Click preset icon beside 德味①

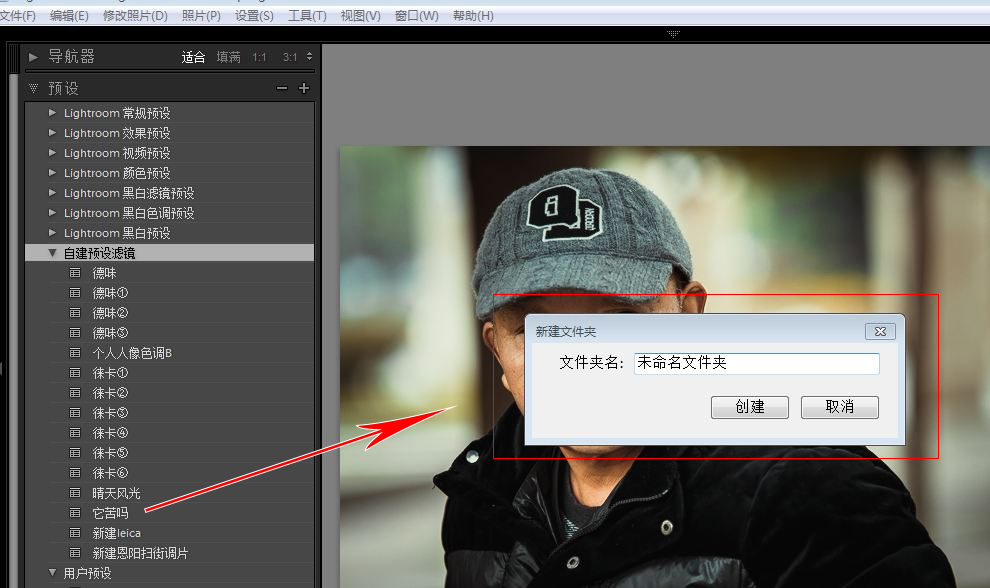tap(75, 293)
